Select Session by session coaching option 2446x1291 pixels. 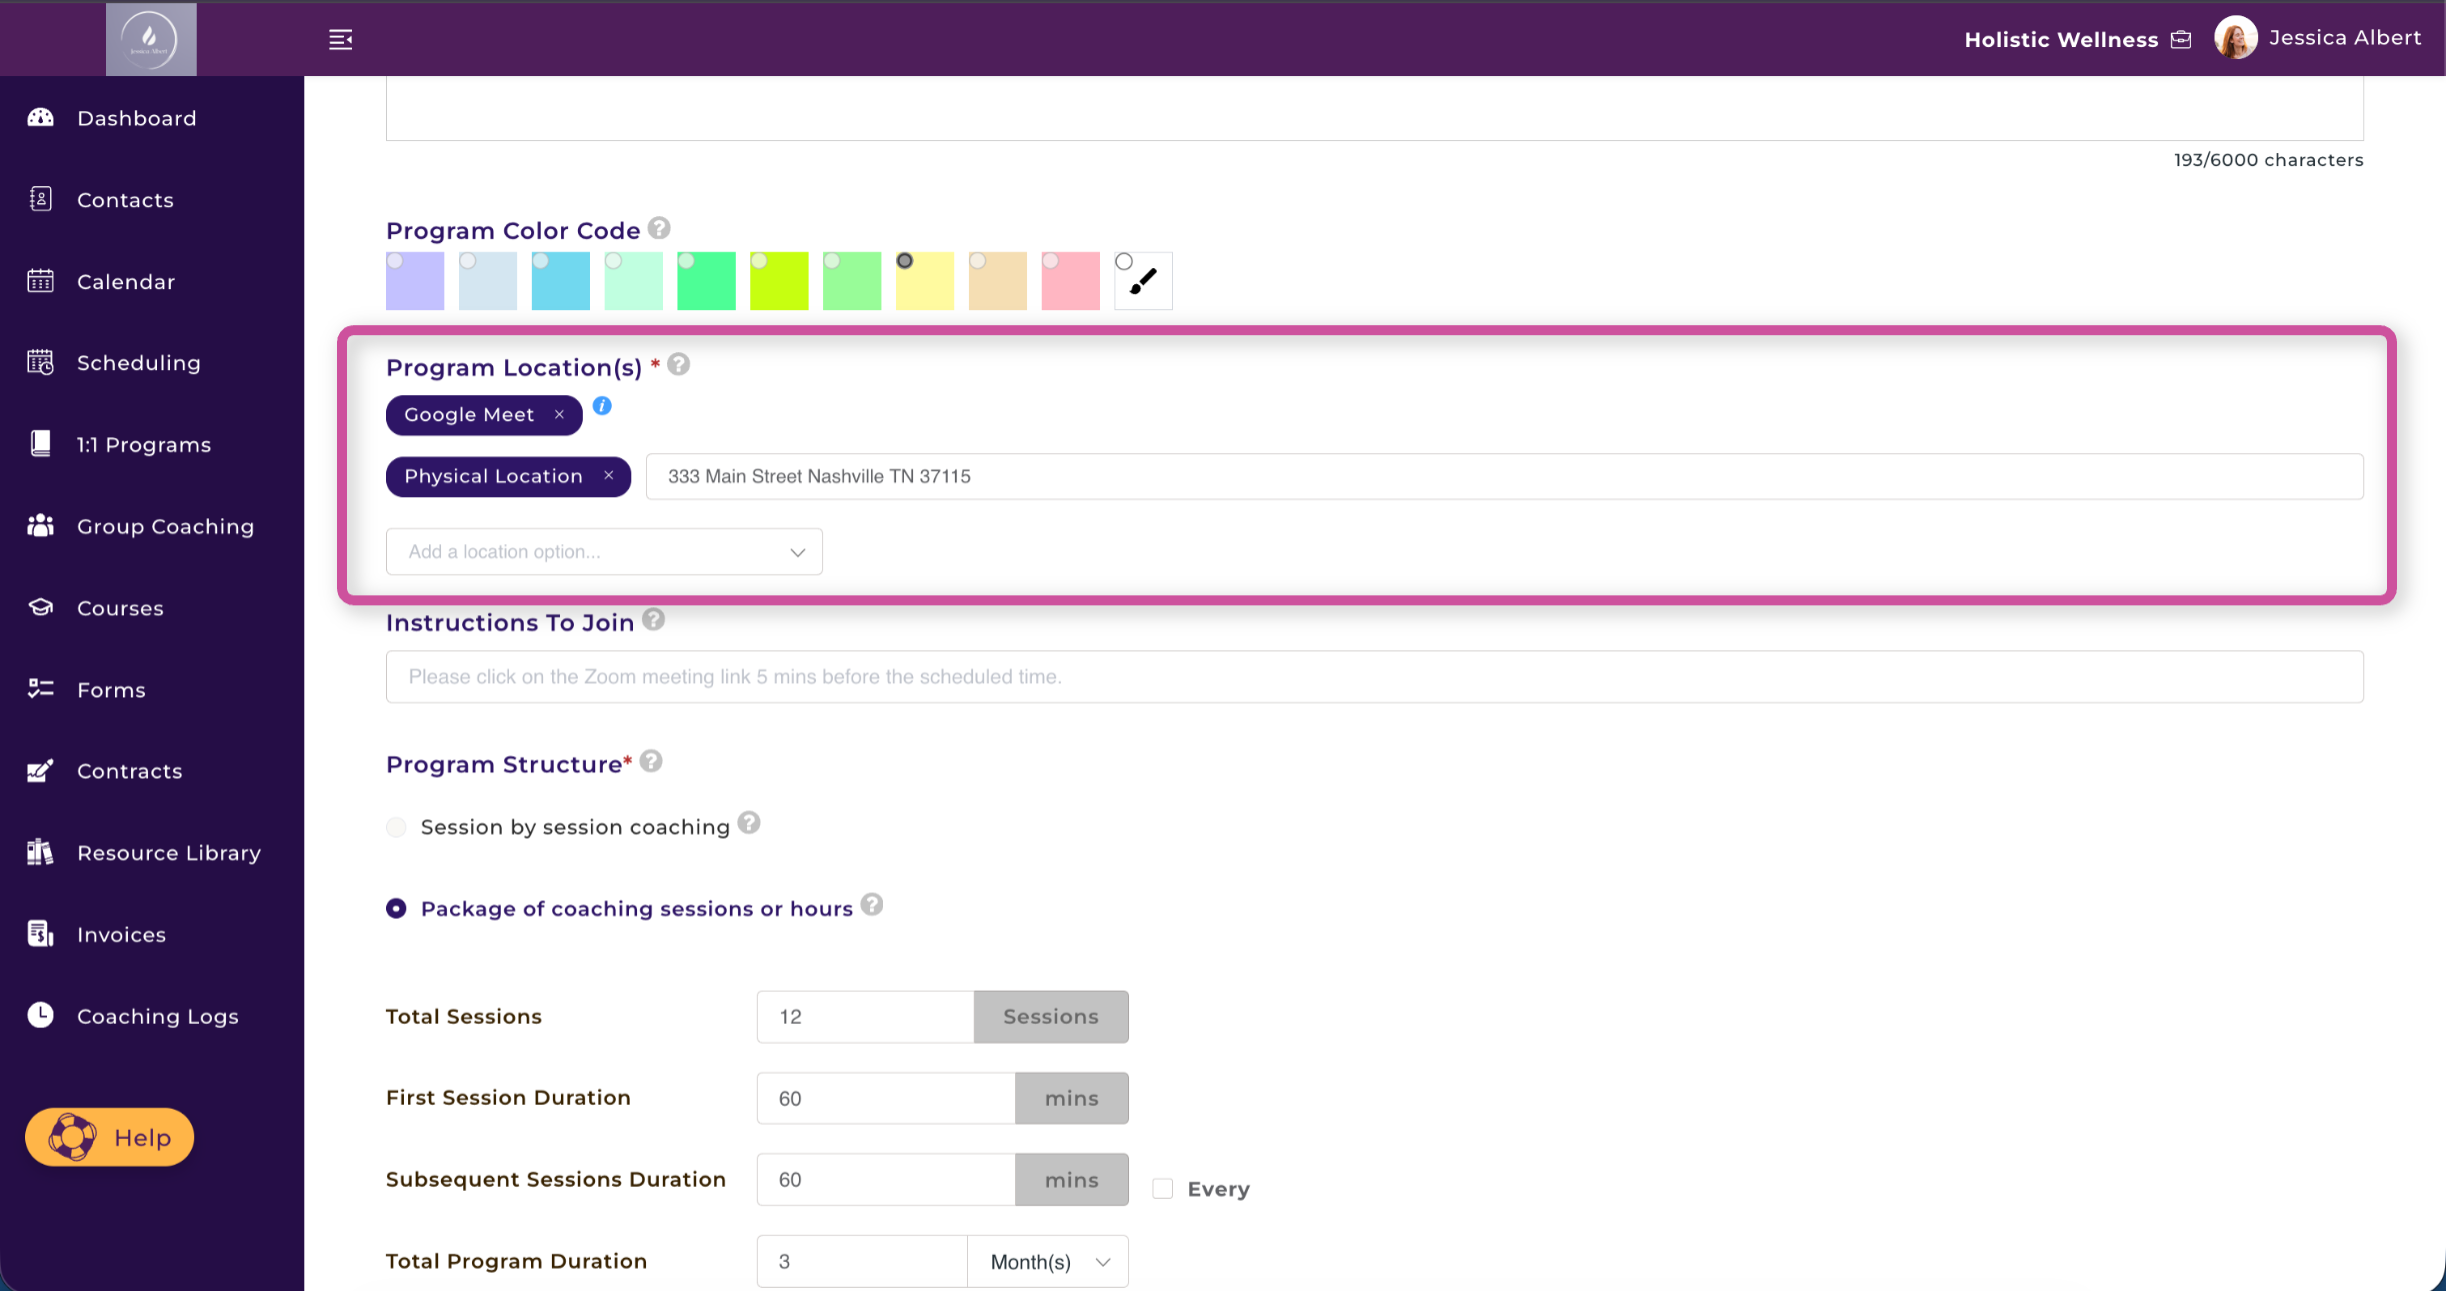[x=397, y=827]
